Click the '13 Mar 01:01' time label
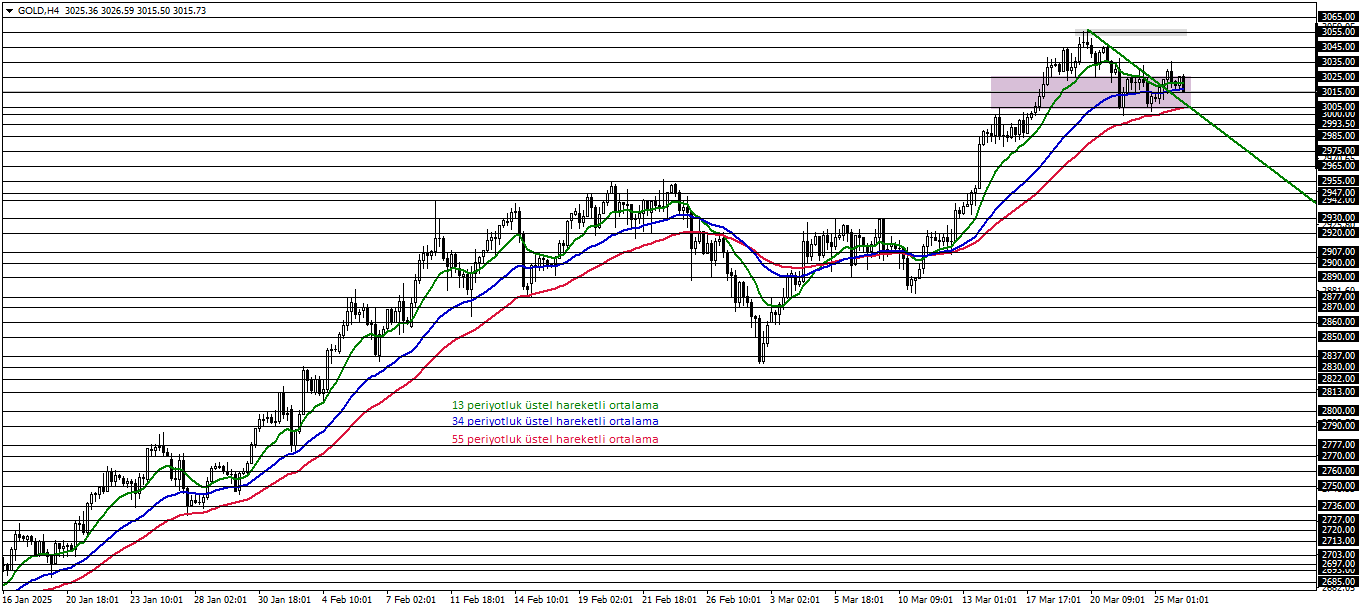1362x611 pixels. 989,601
